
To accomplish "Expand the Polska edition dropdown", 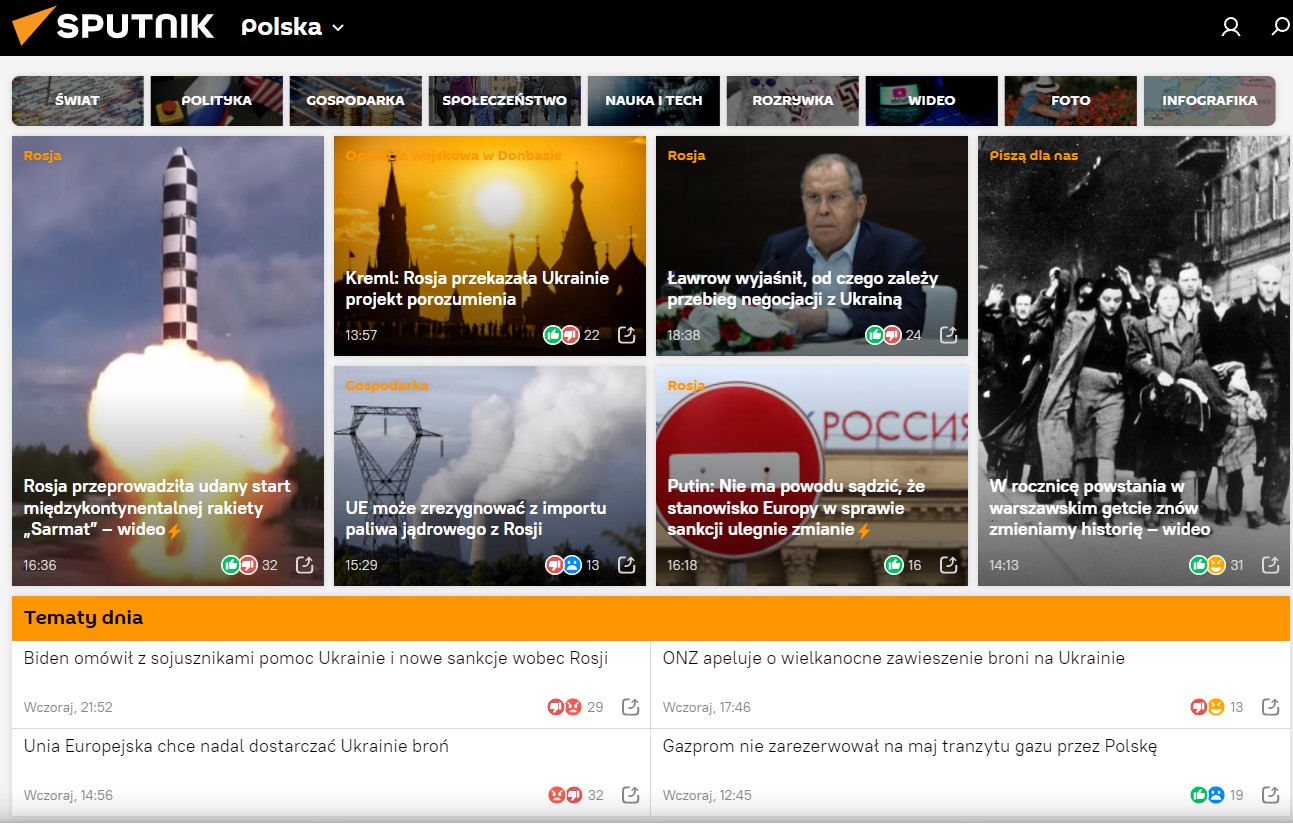I will point(292,27).
